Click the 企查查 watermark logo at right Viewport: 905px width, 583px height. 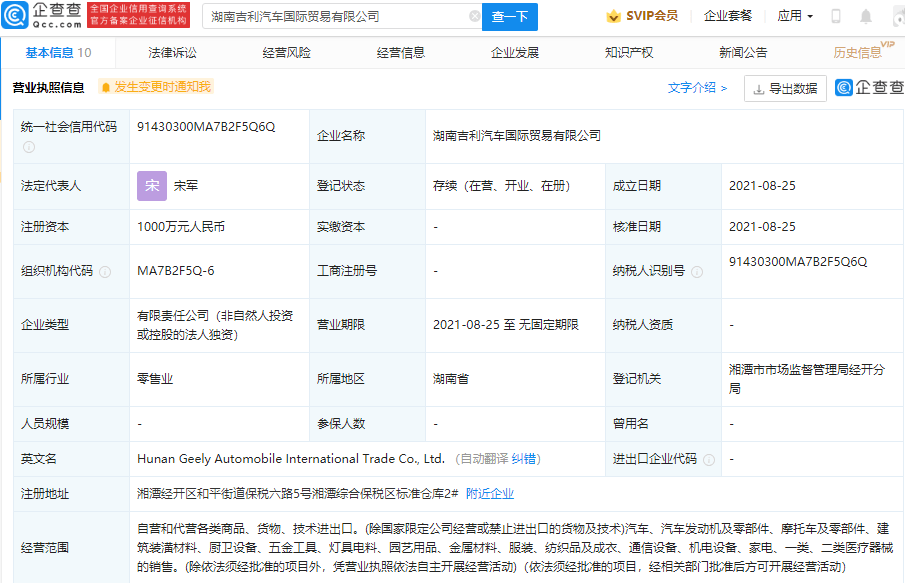869,87
